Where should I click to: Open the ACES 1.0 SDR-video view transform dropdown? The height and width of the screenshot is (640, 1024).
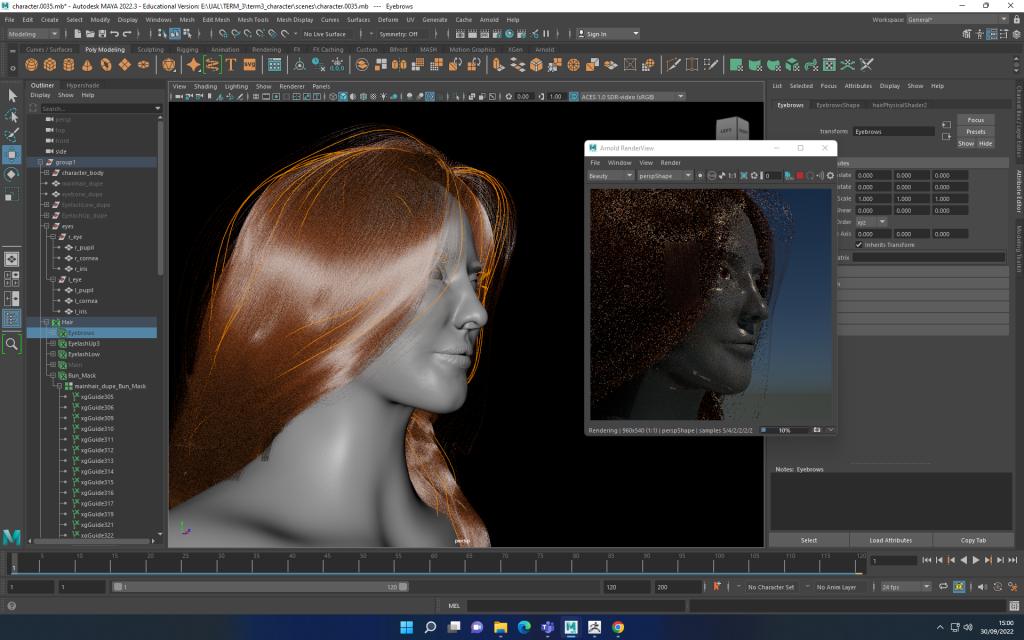click(632, 97)
